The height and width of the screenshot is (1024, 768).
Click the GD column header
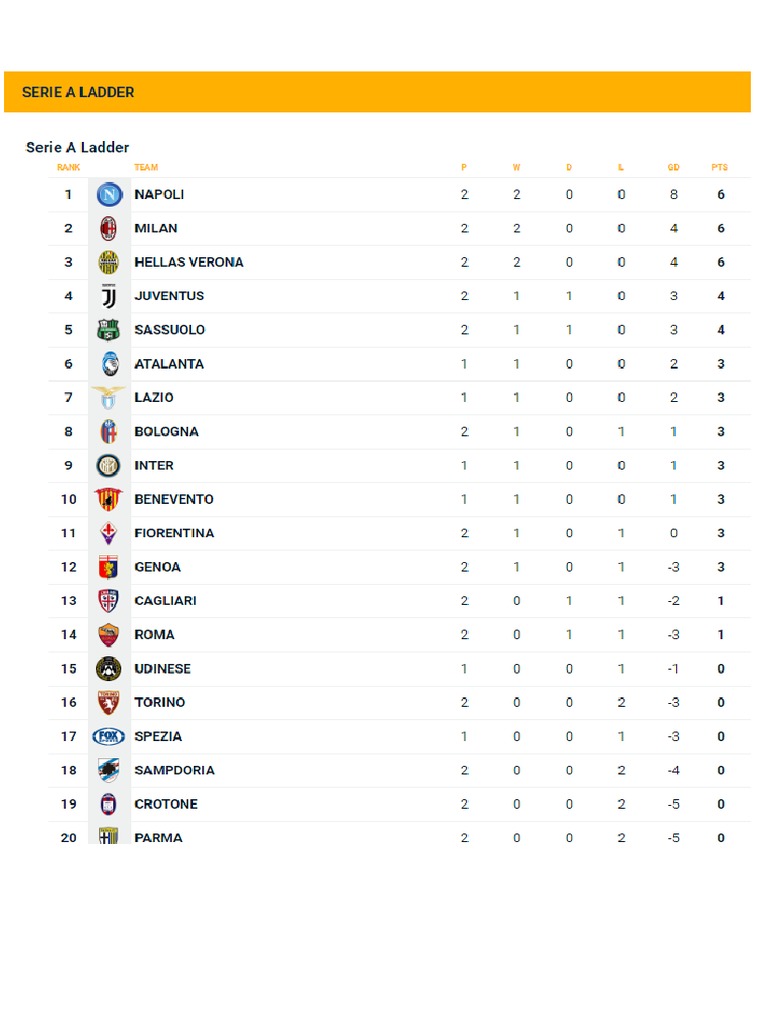coord(673,168)
